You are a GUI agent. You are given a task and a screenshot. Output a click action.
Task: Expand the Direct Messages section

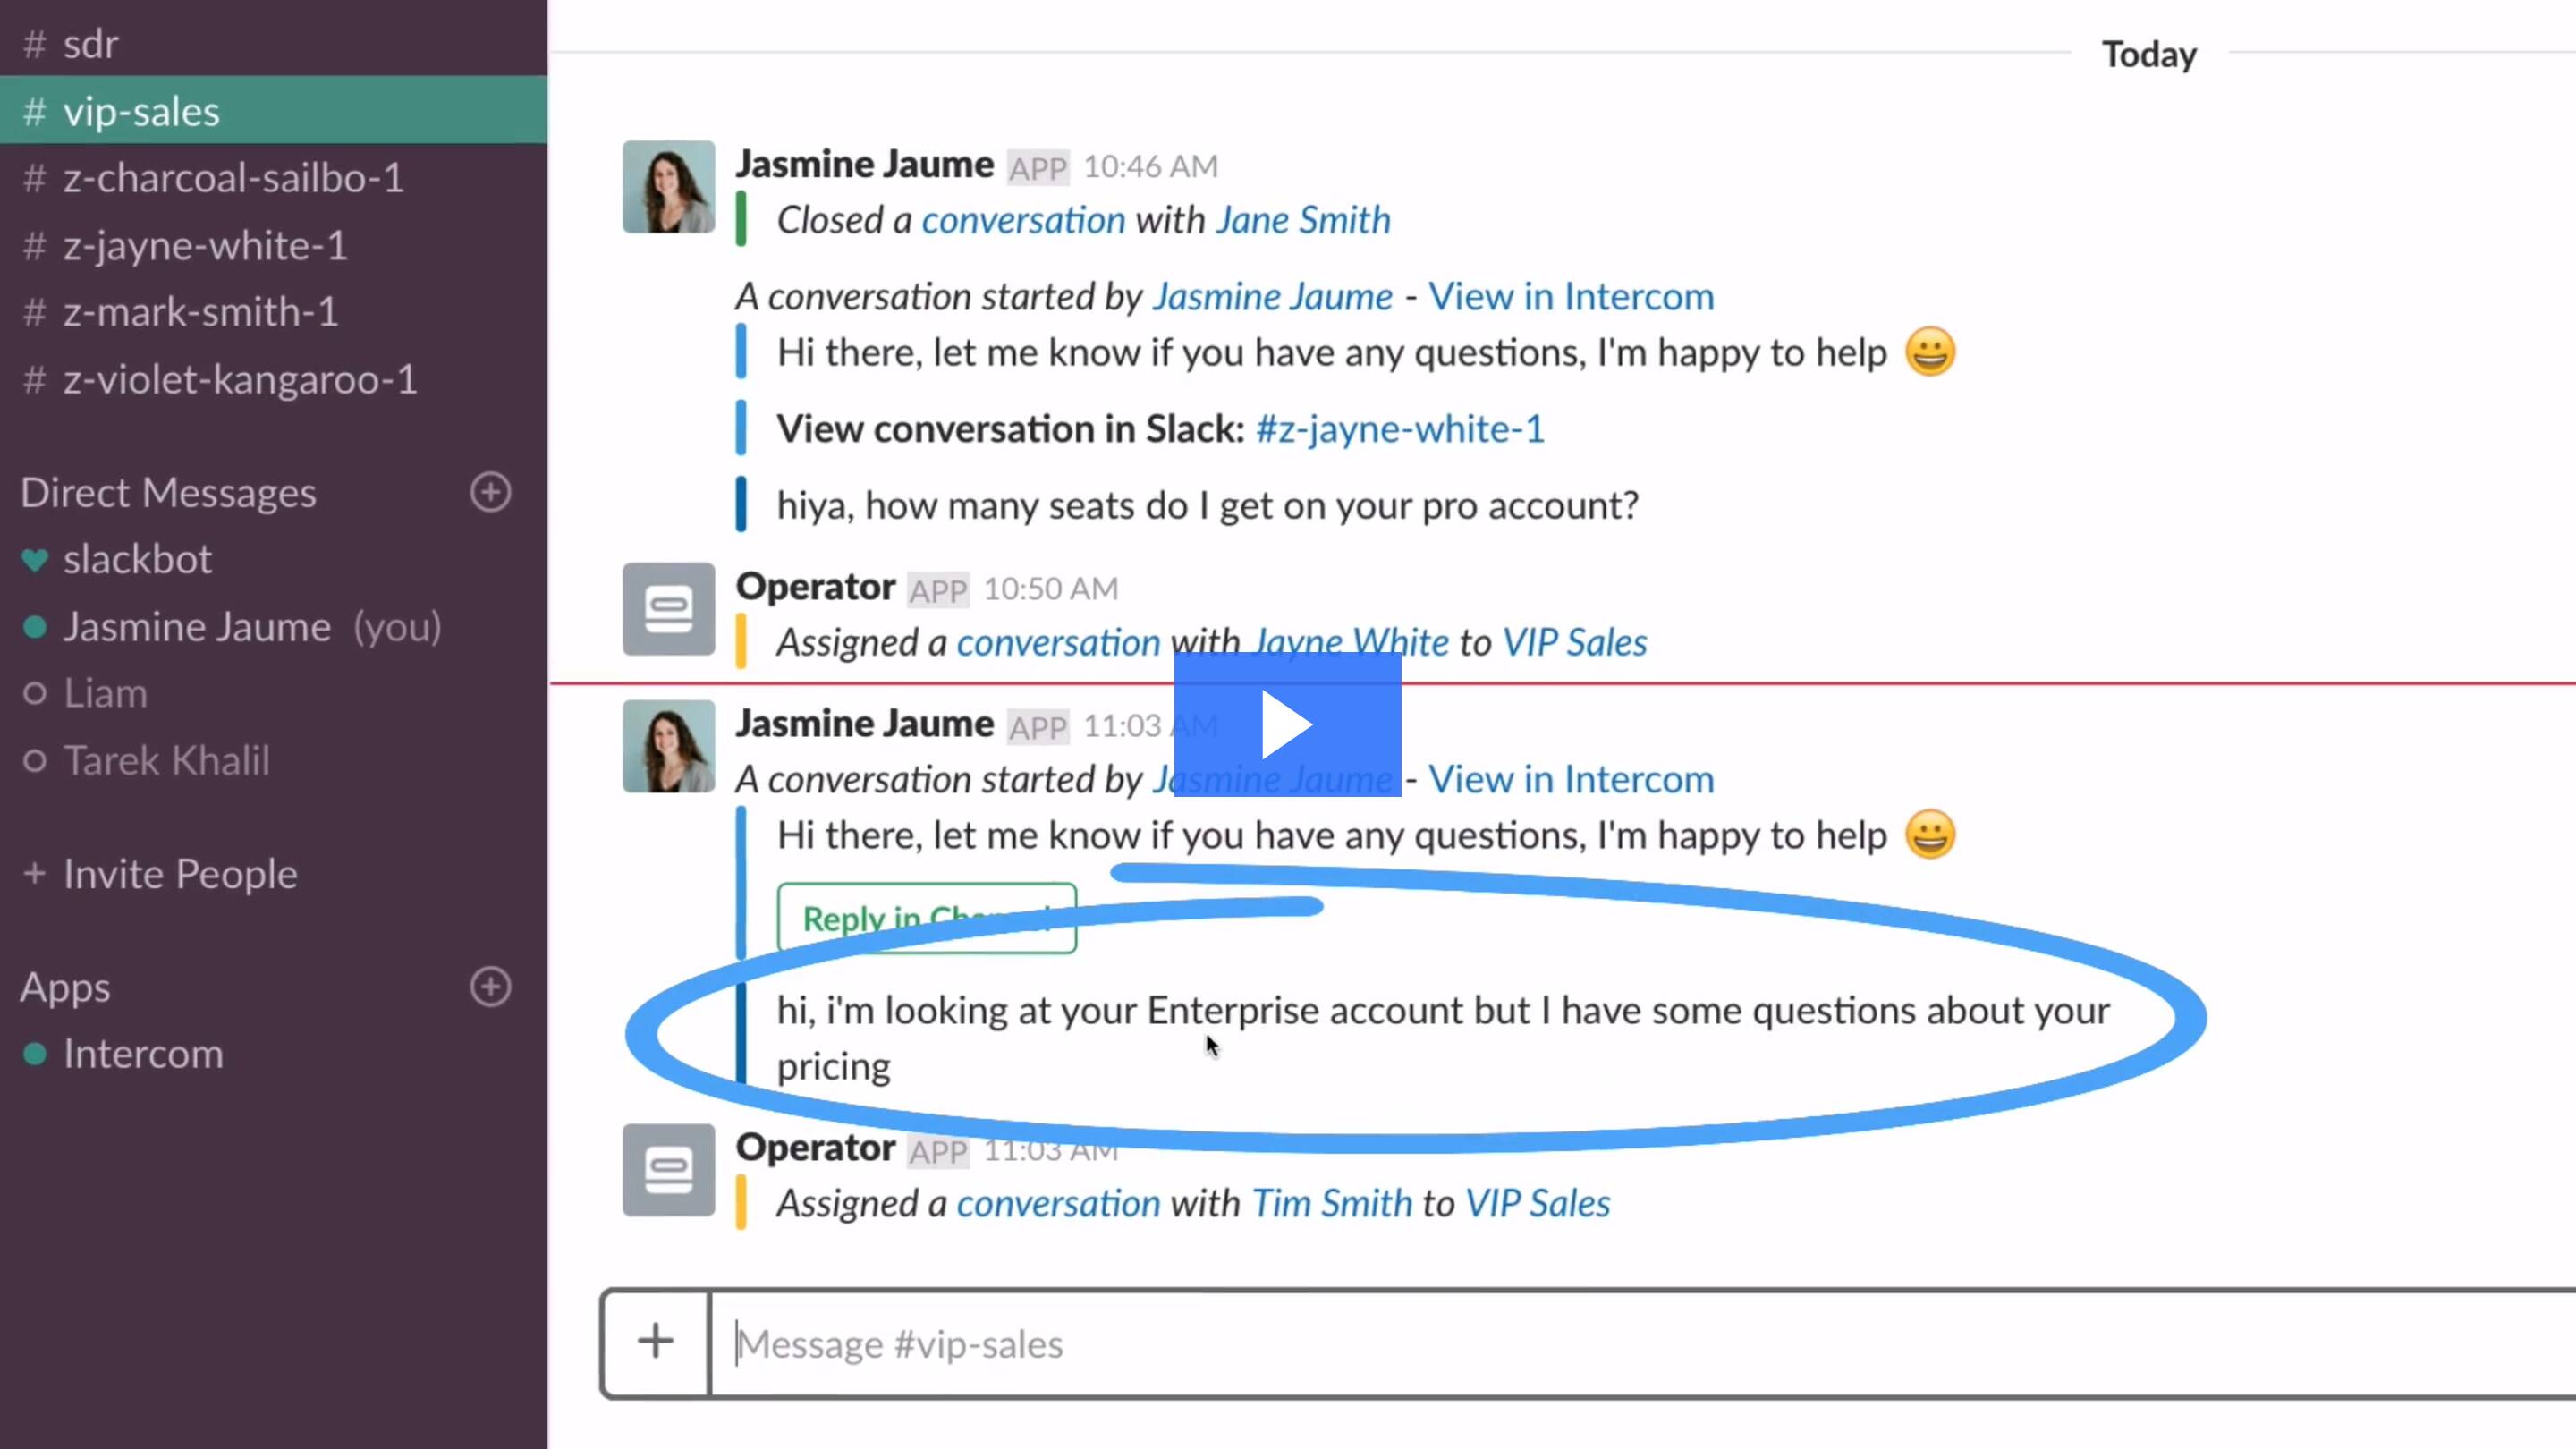pyautogui.click(x=168, y=490)
